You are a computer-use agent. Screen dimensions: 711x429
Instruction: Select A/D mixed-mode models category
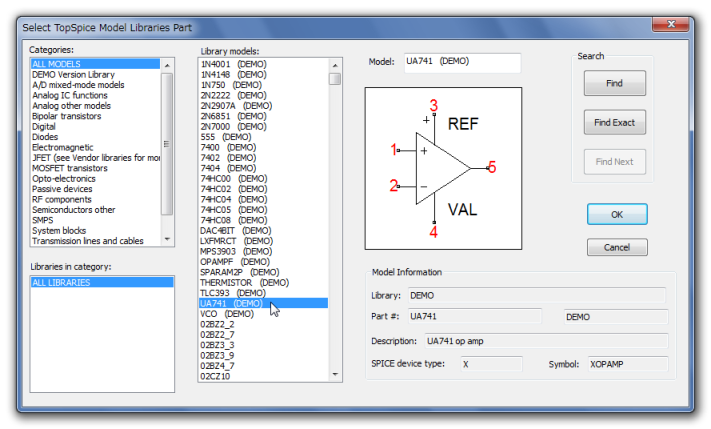pos(95,85)
